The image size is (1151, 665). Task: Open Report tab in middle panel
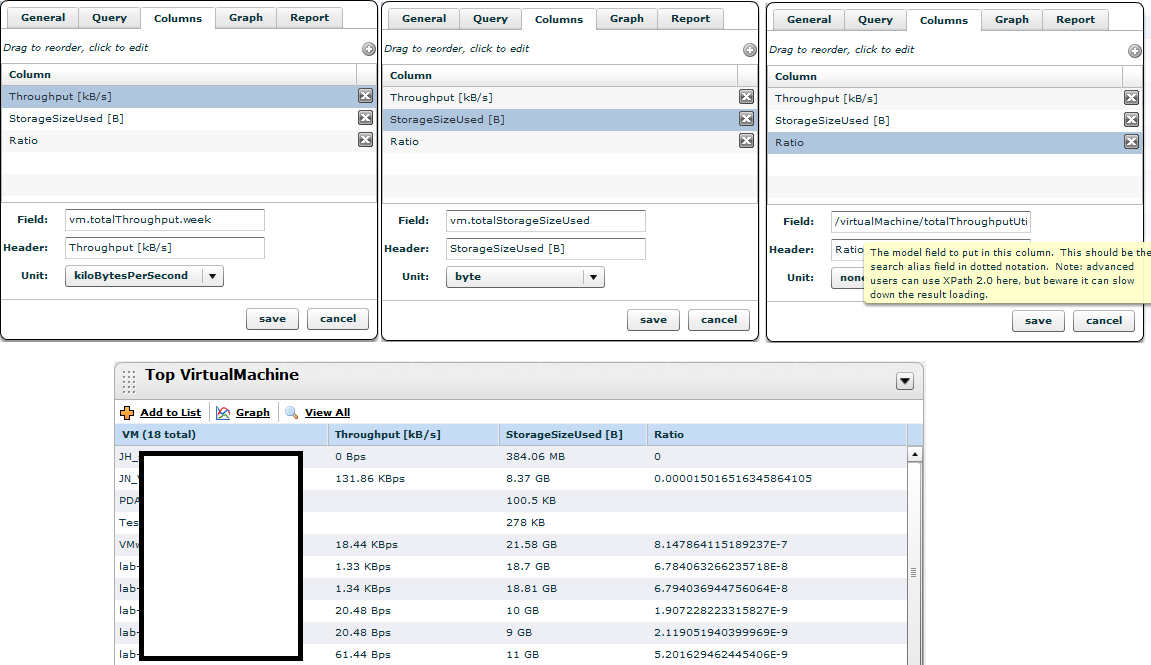point(690,19)
